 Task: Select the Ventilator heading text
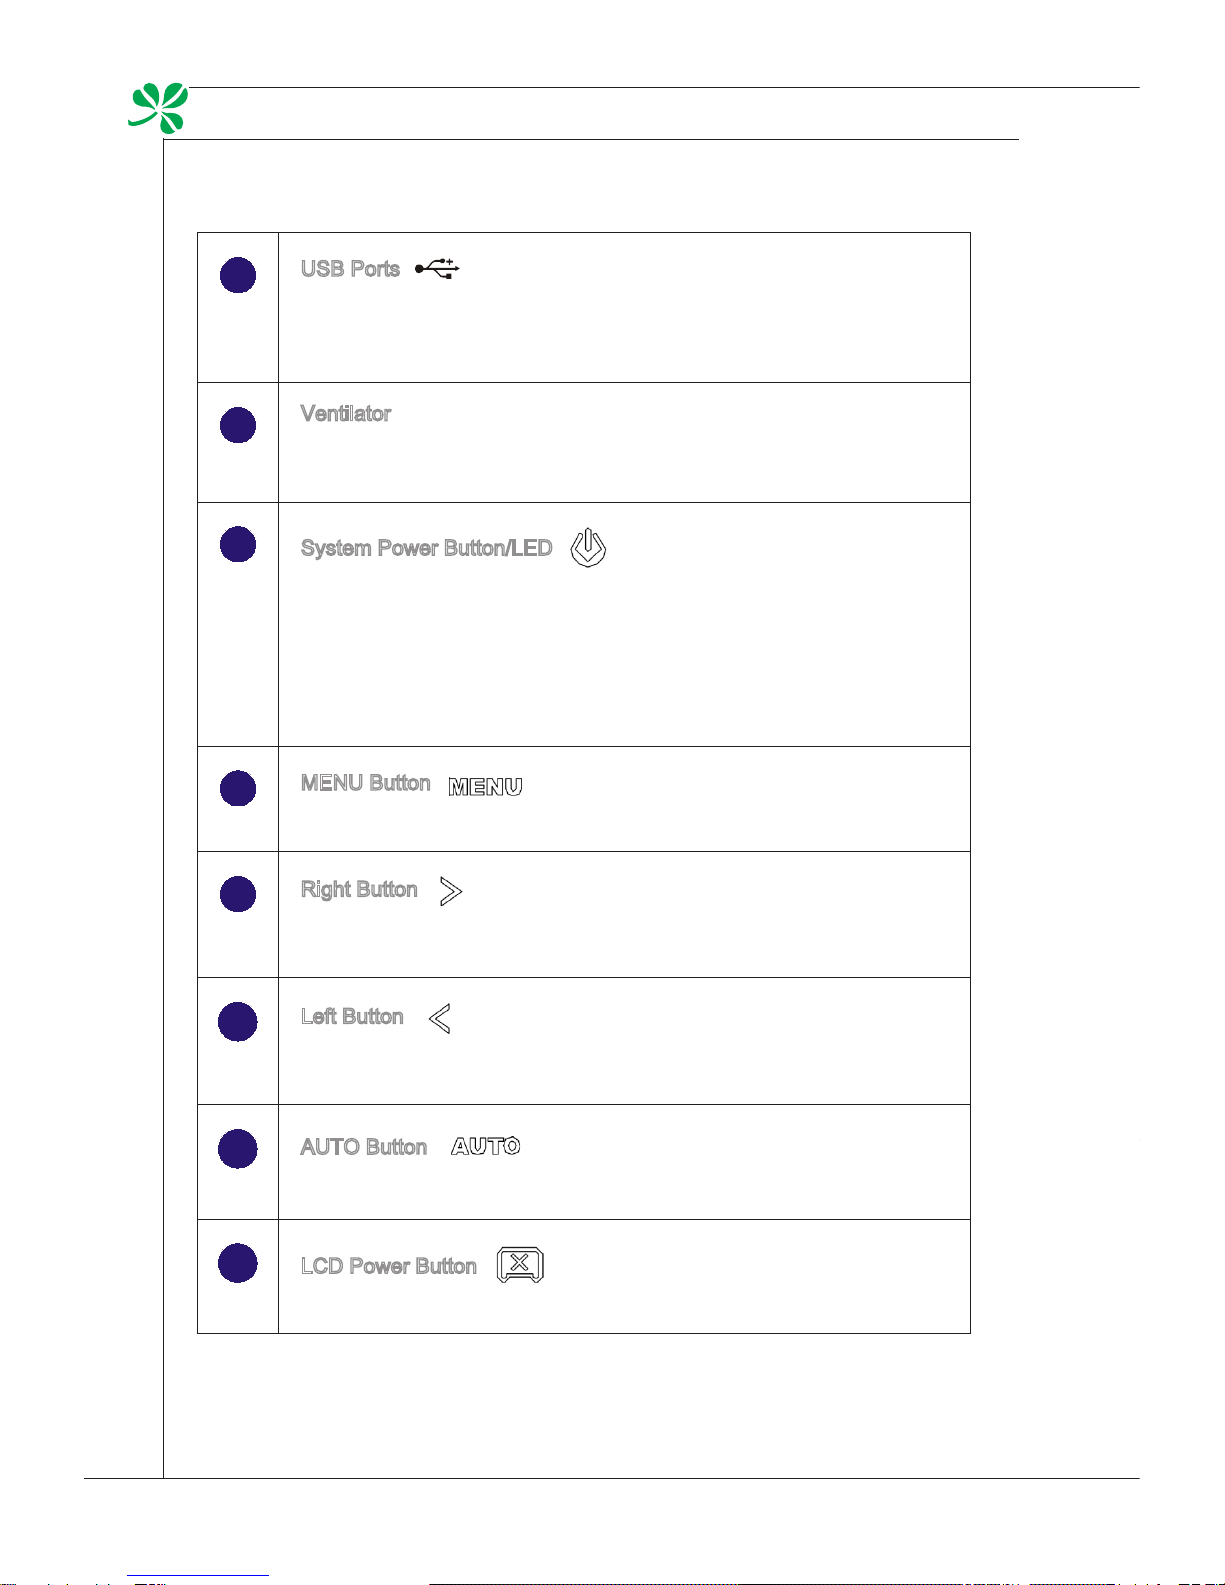click(346, 413)
